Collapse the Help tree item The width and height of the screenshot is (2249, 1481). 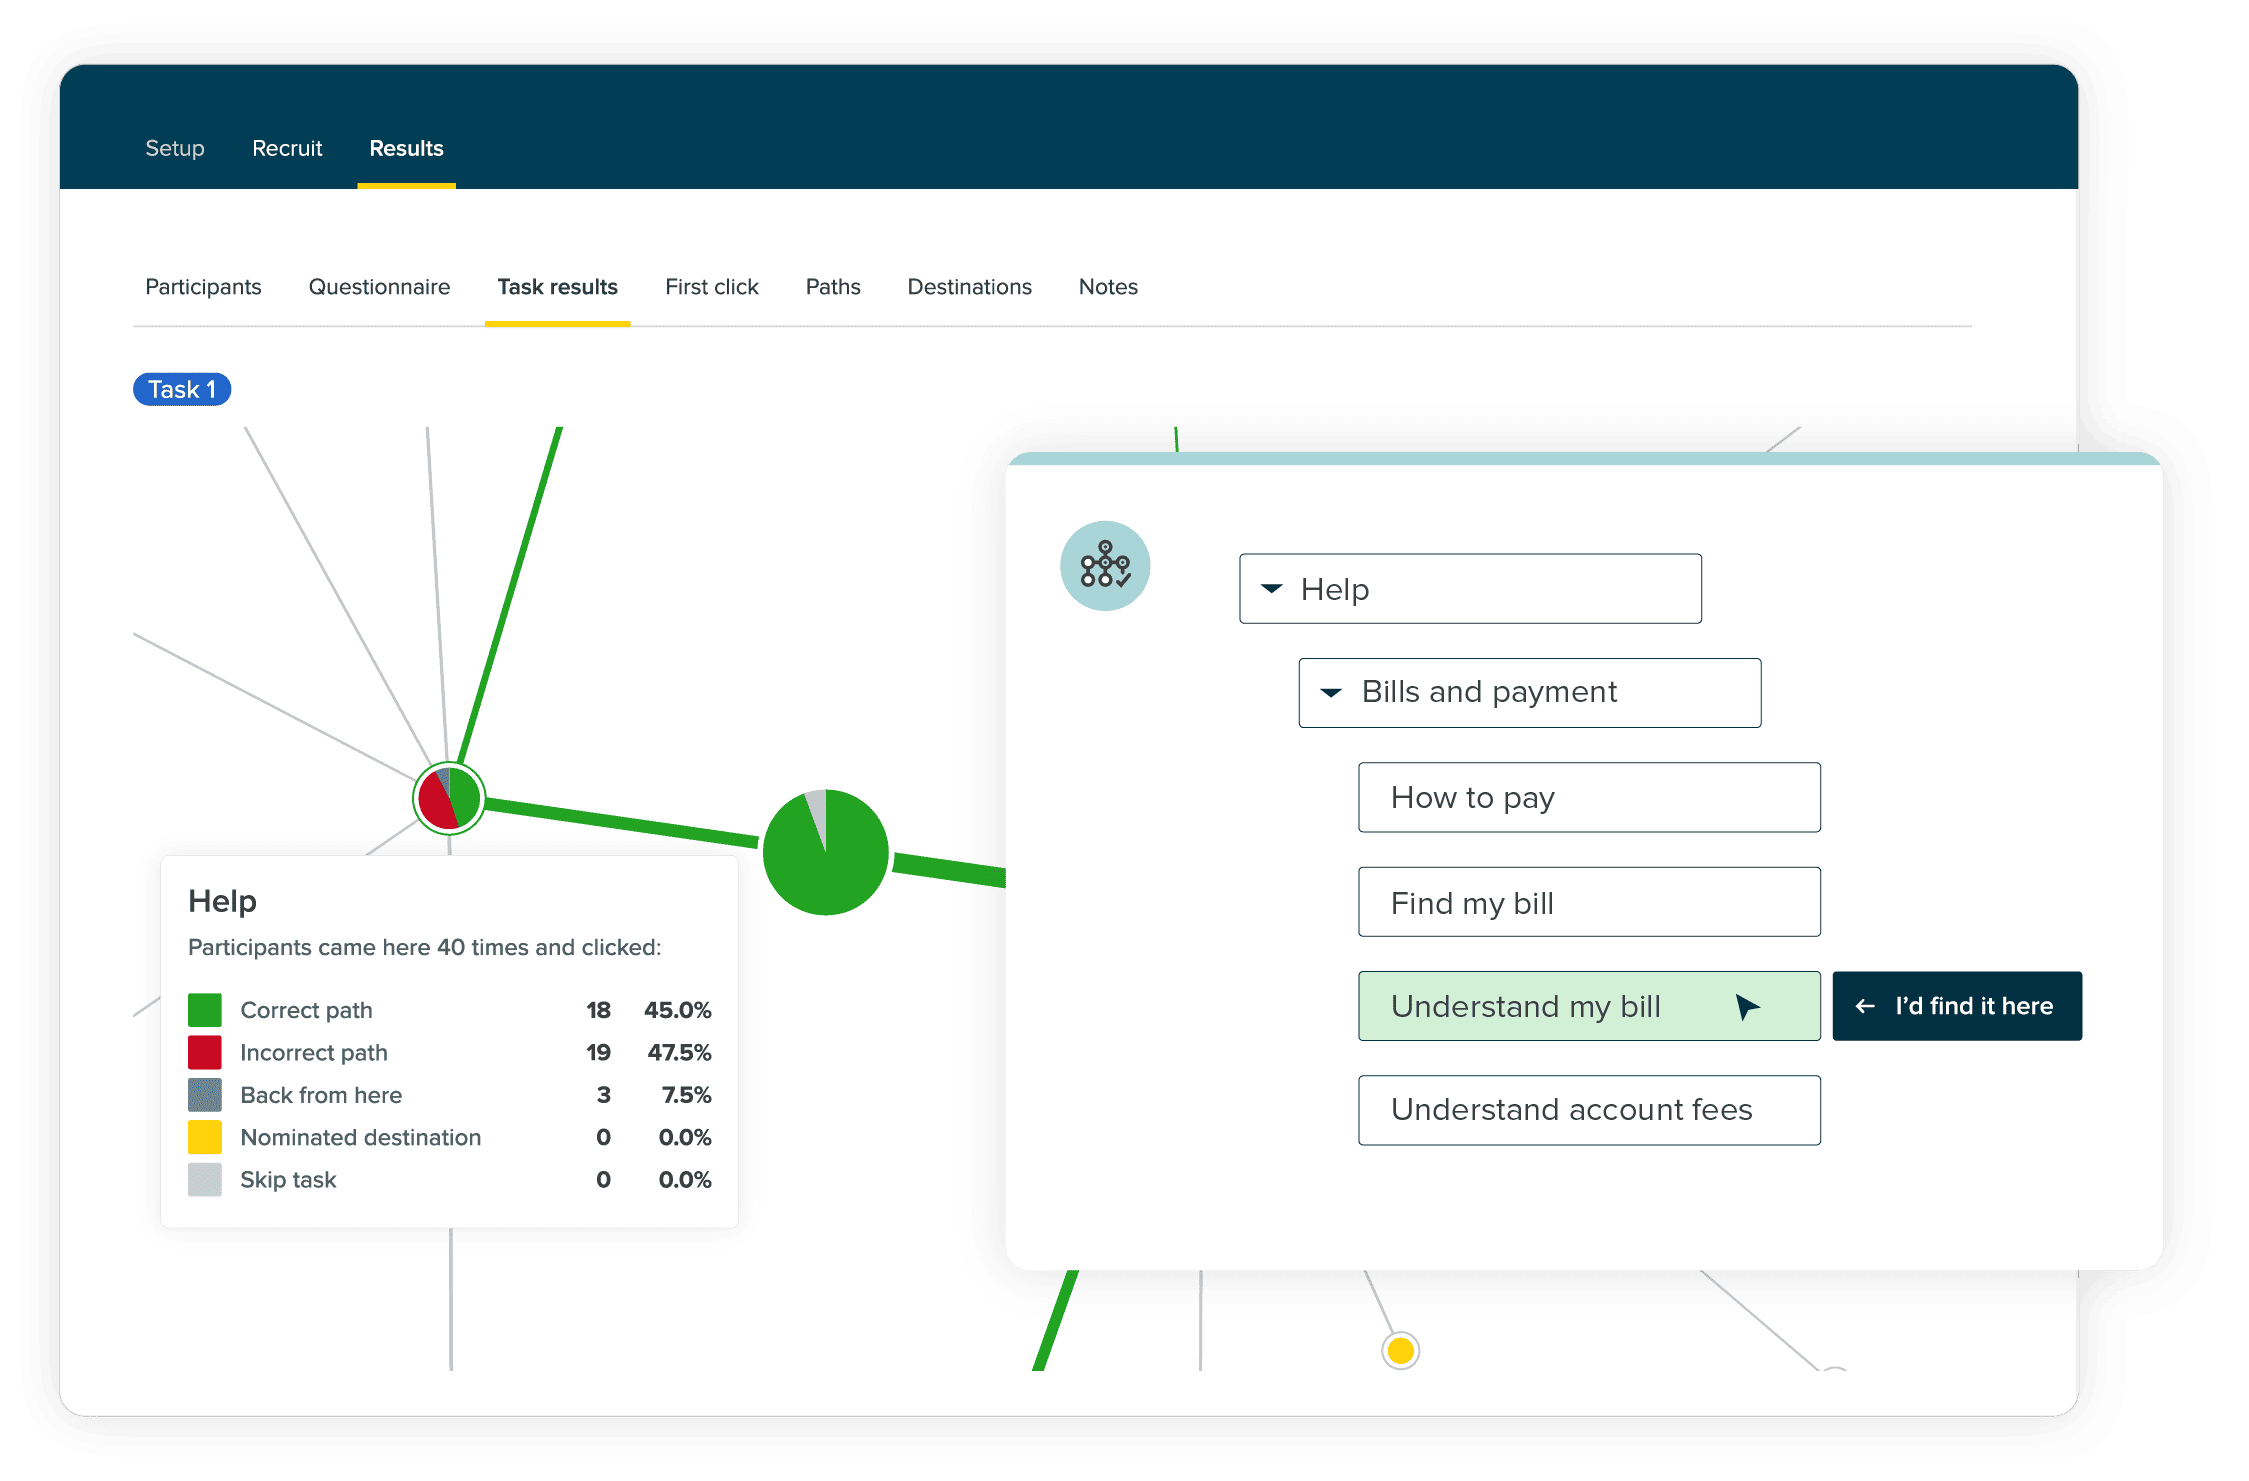pos(1271,589)
